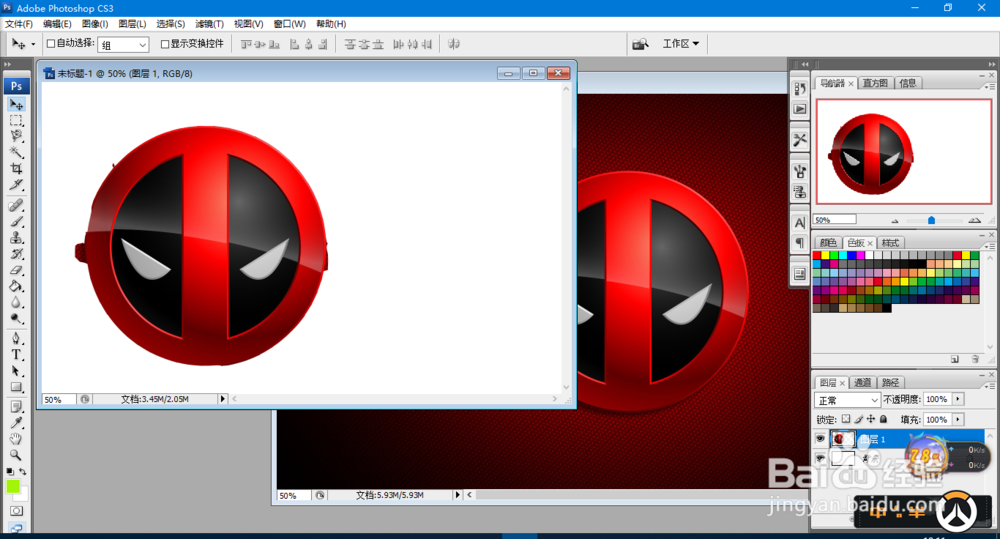This screenshot has height=539, width=1000.
Task: Open the tool preset picker arrow
Action: click(x=33, y=44)
